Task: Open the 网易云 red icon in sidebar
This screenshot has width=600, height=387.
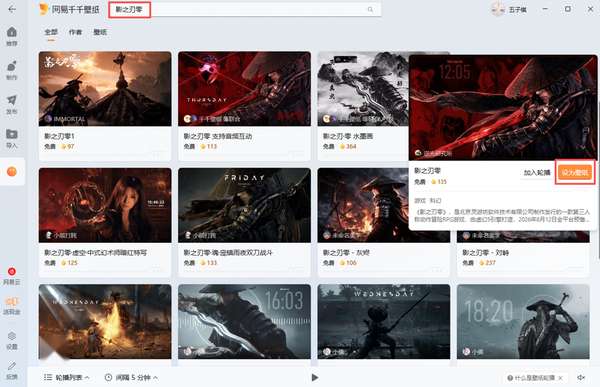Action: tap(12, 271)
